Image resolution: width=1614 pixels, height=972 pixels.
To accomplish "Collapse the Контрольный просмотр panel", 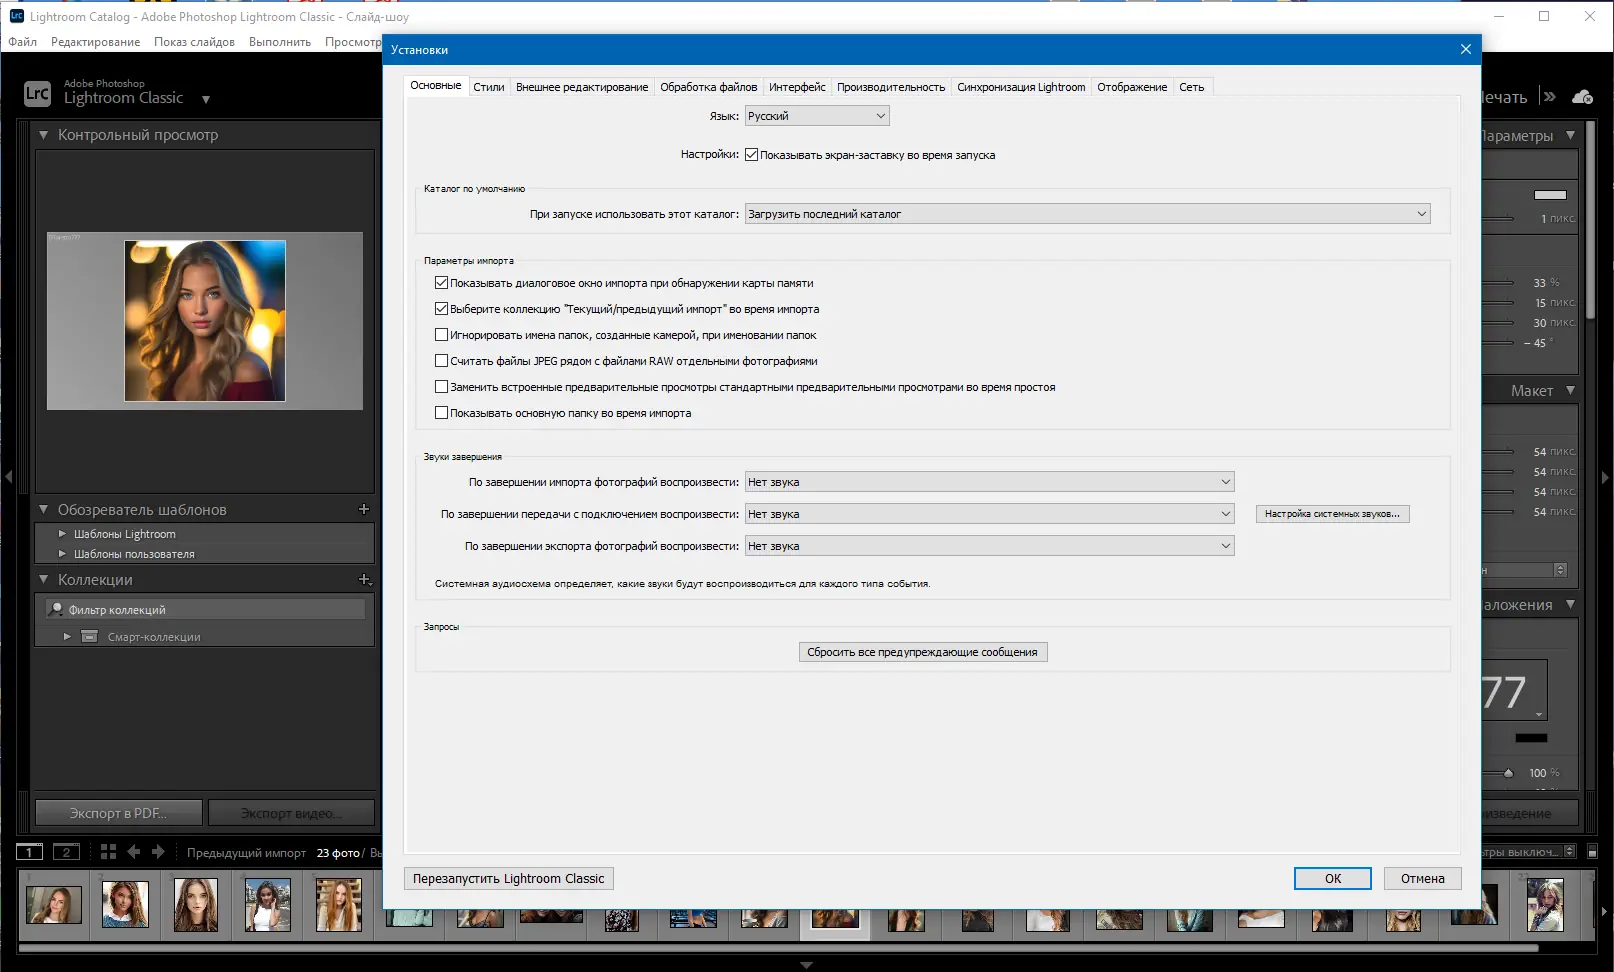I will coord(44,135).
